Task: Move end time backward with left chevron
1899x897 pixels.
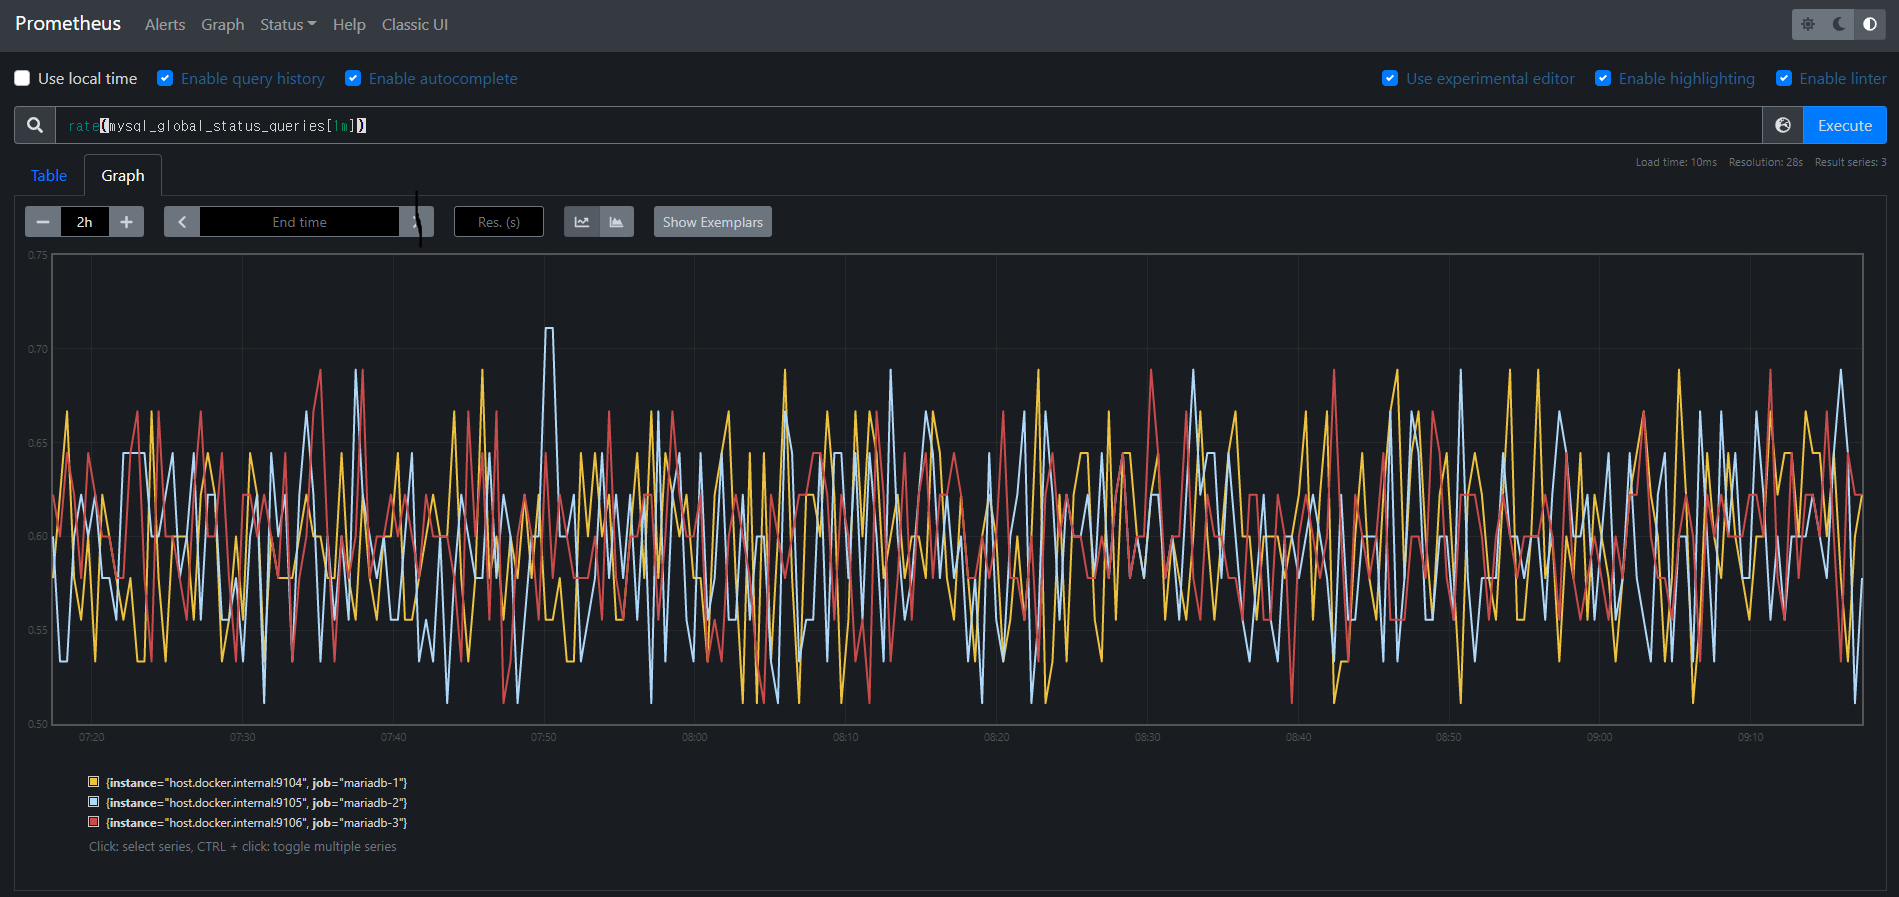Action: pyautogui.click(x=182, y=222)
